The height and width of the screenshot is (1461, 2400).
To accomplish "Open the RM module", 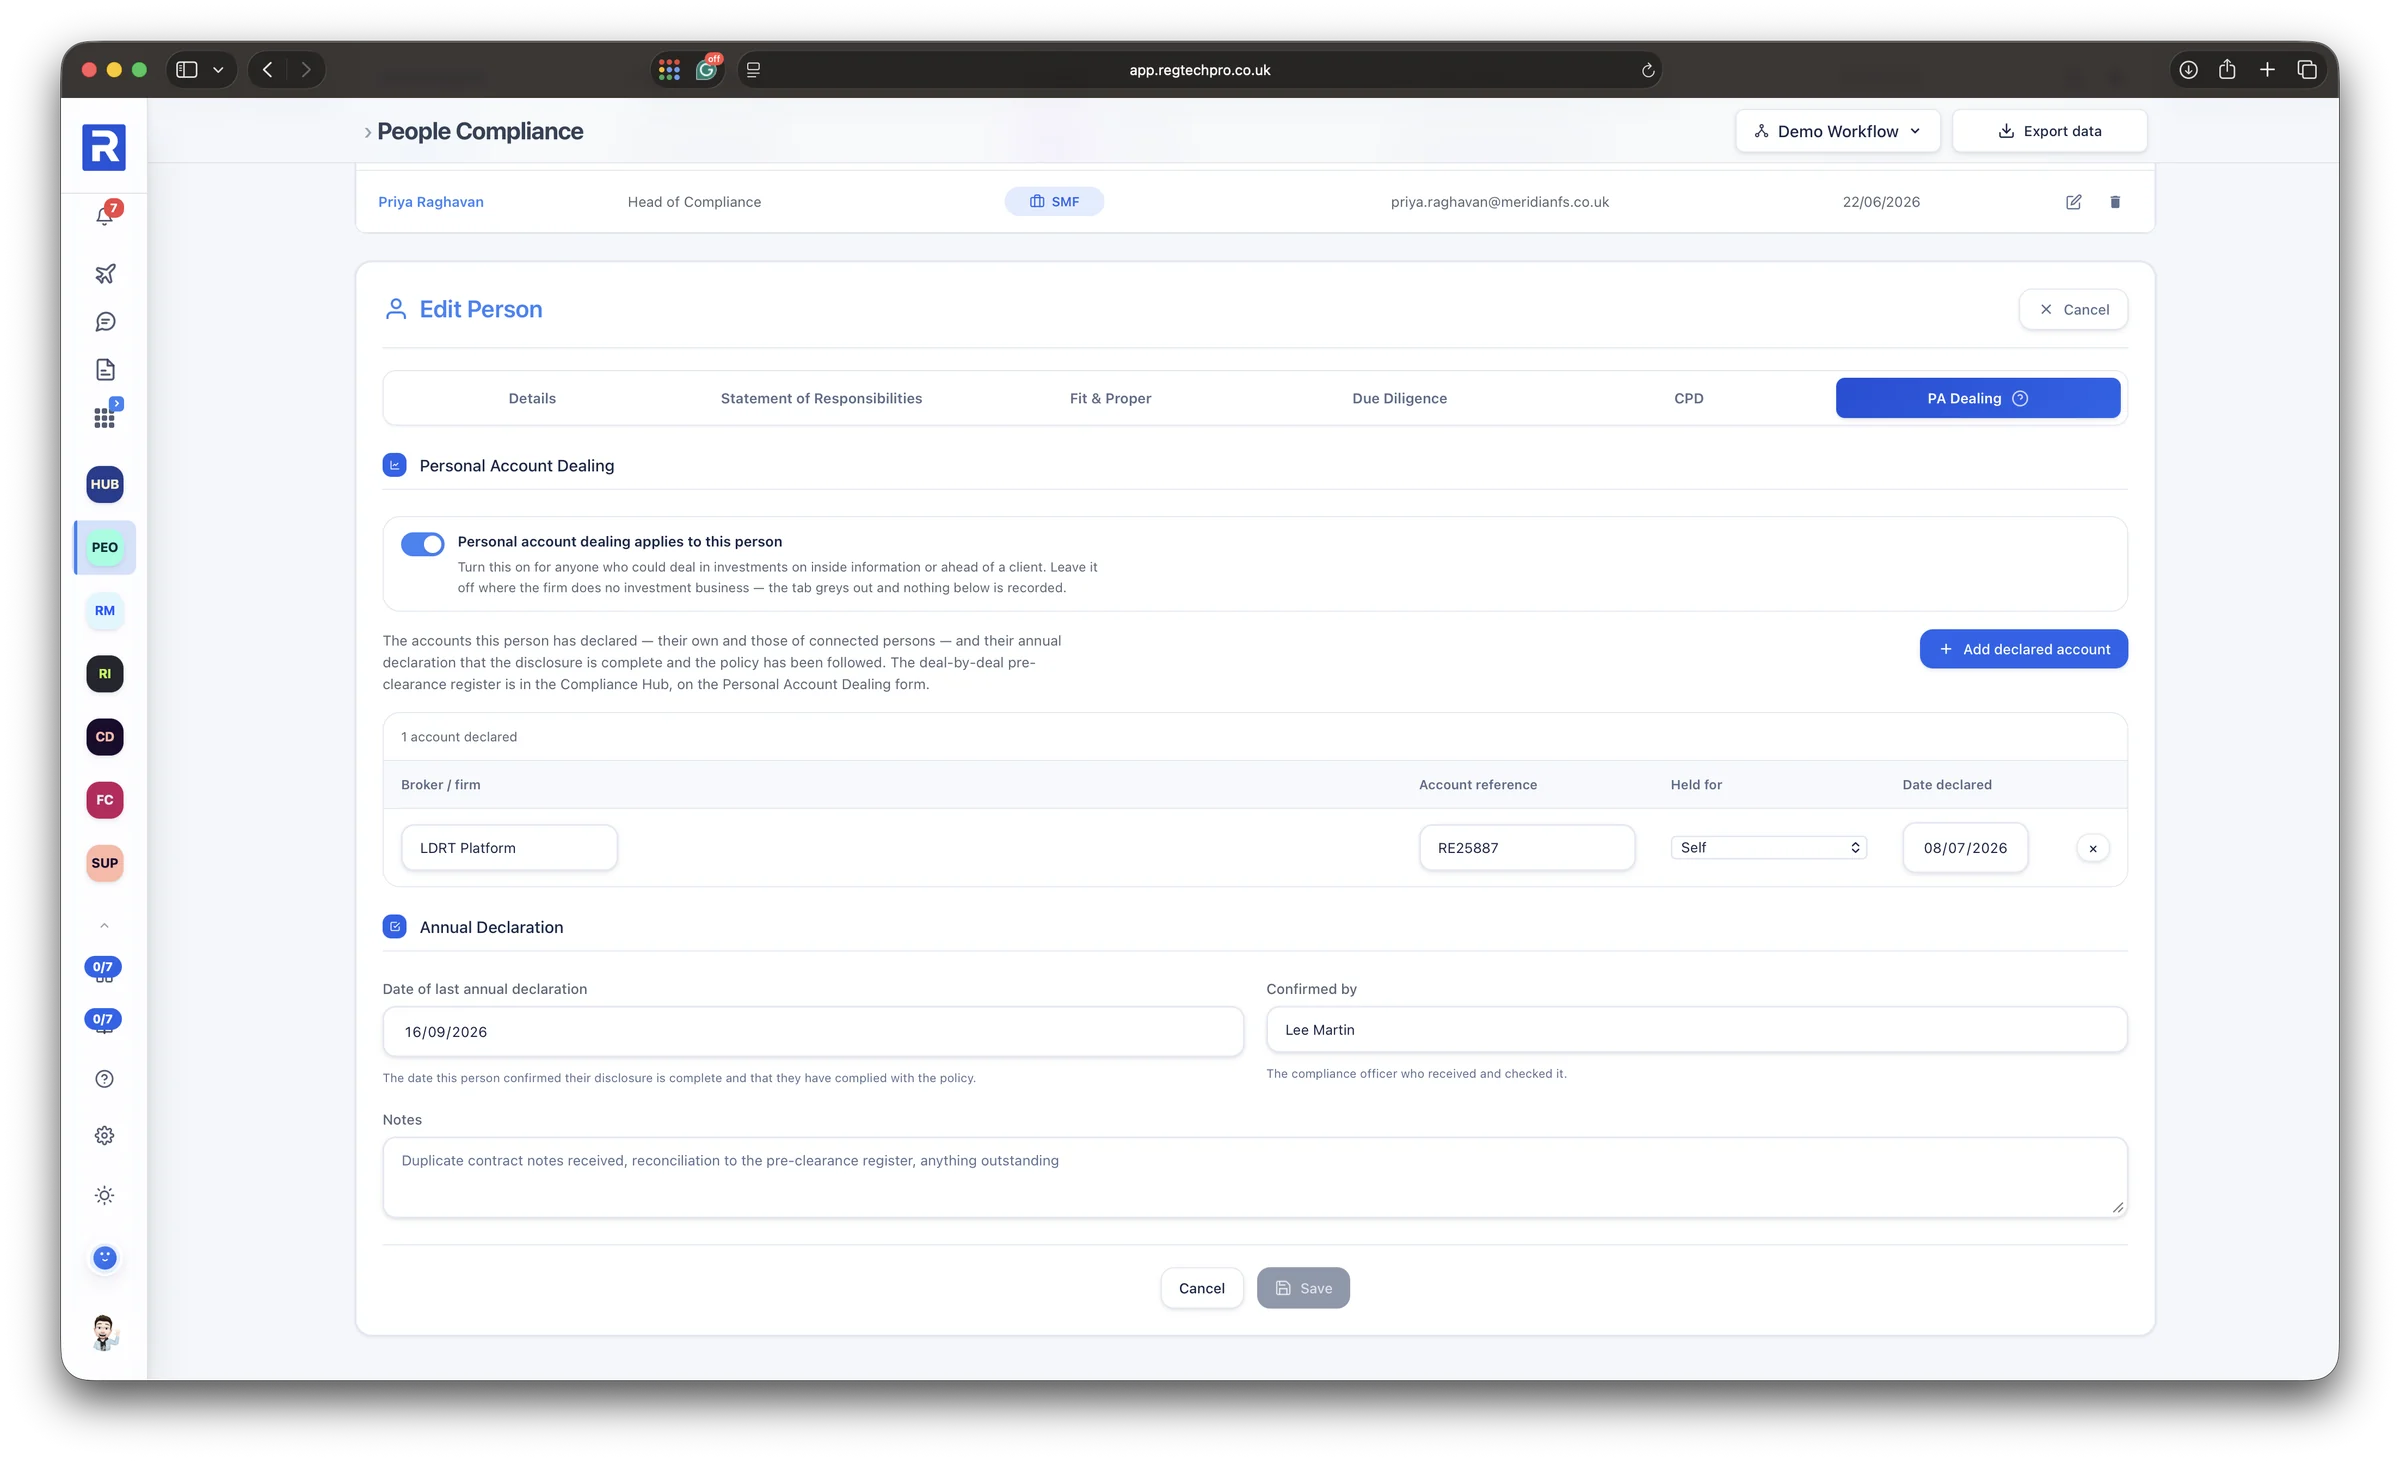I will pyautogui.click(x=105, y=610).
